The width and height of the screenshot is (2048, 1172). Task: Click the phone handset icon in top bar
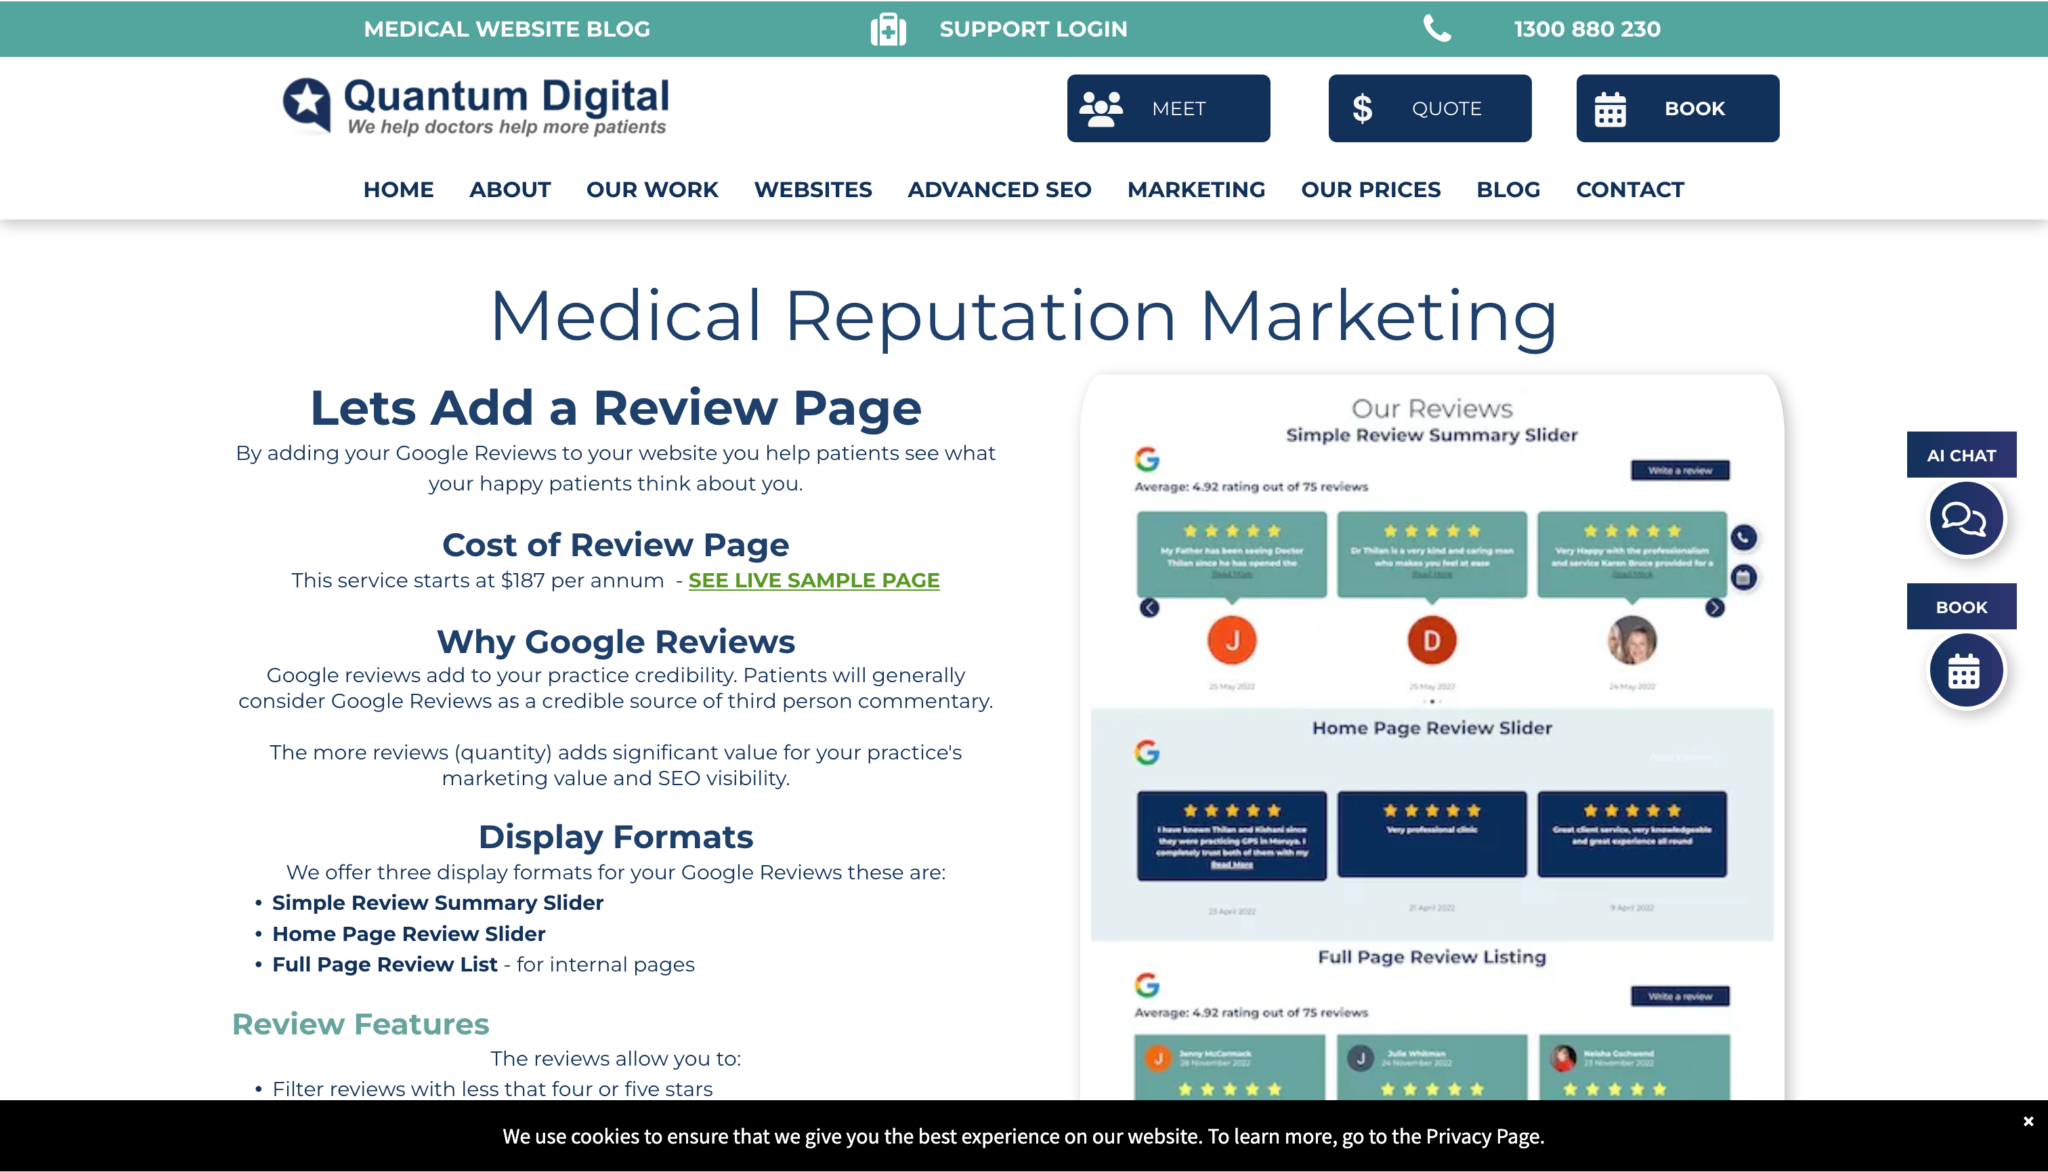point(1437,29)
